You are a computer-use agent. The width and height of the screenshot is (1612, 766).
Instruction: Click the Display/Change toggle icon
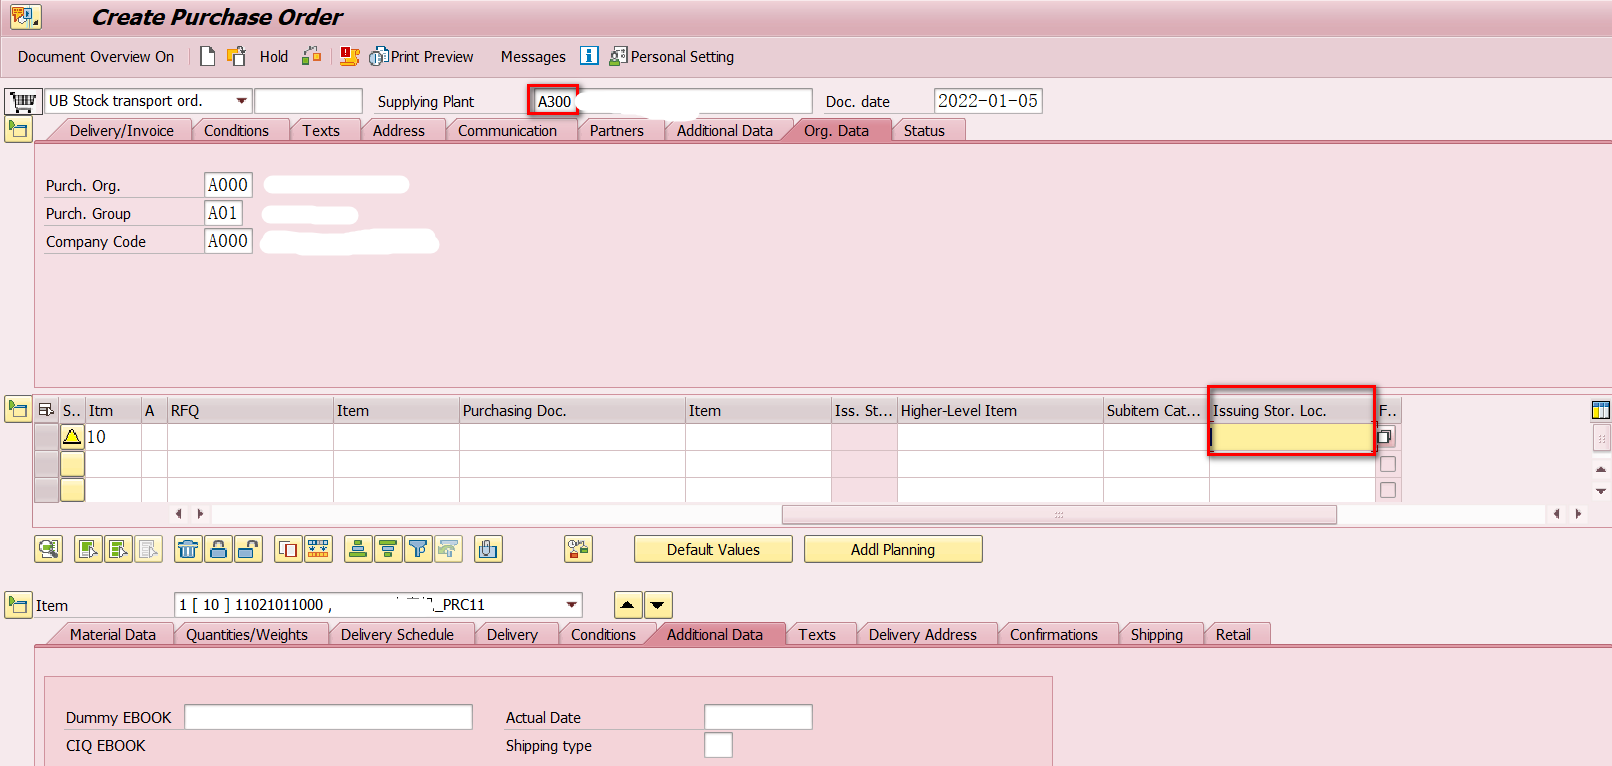coord(312,56)
